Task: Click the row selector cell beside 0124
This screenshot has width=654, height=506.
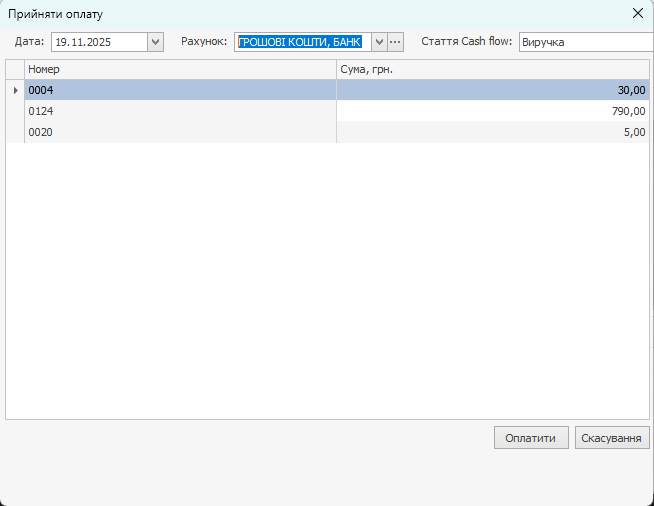Action: coord(15,111)
